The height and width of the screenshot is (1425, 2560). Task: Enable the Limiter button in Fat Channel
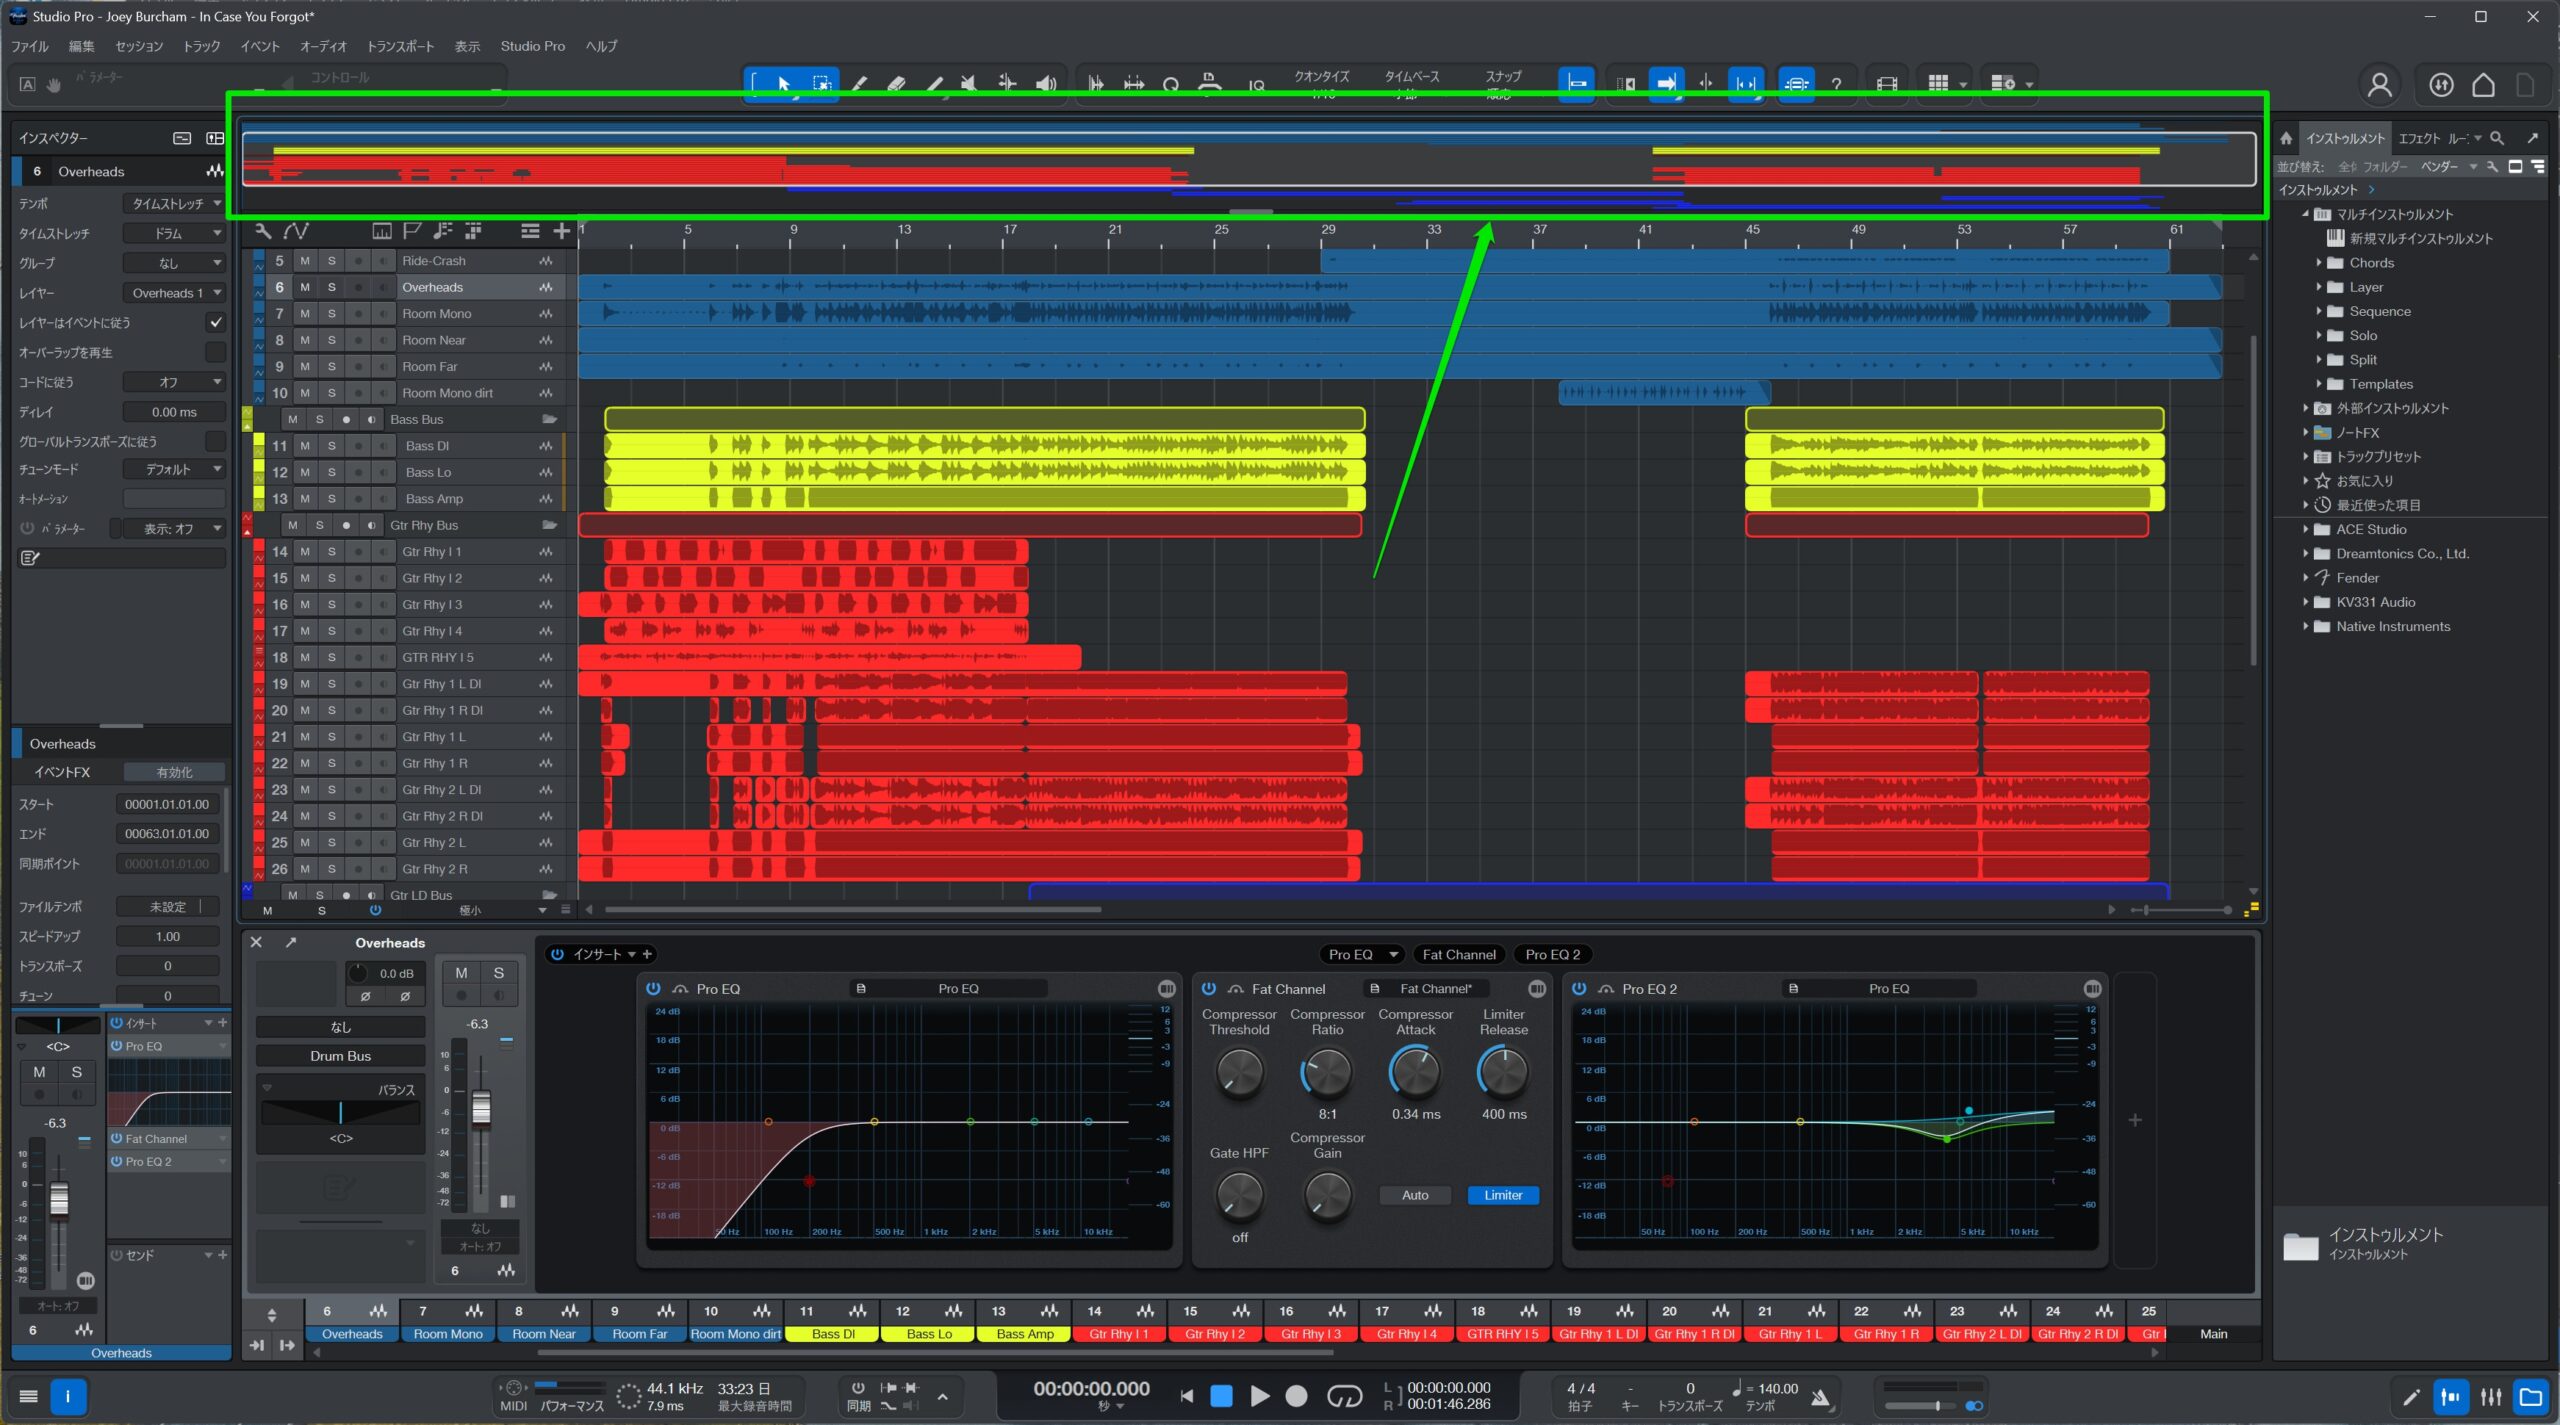[x=1502, y=1195]
